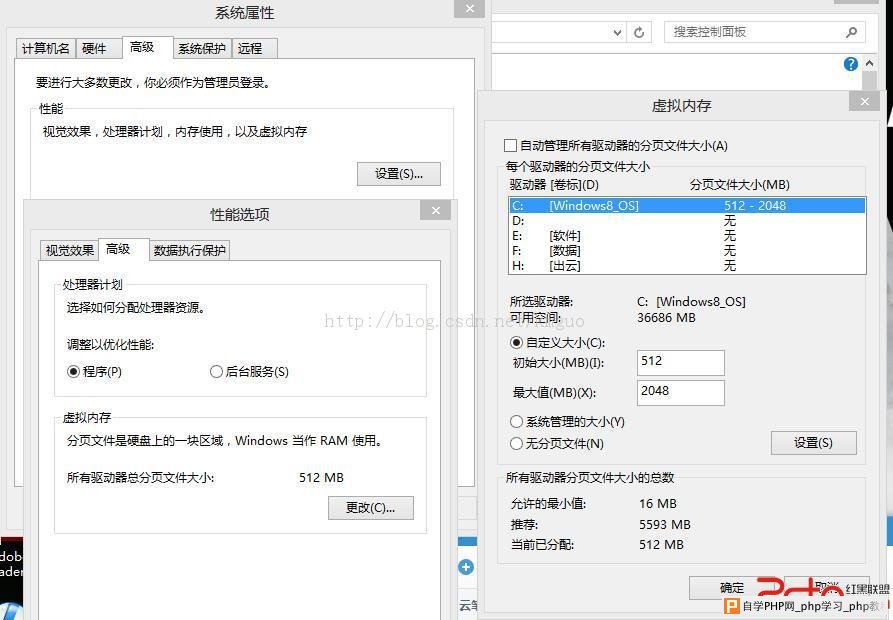
Task: Switch to 远程 tab in 系统属性
Action: (x=255, y=48)
